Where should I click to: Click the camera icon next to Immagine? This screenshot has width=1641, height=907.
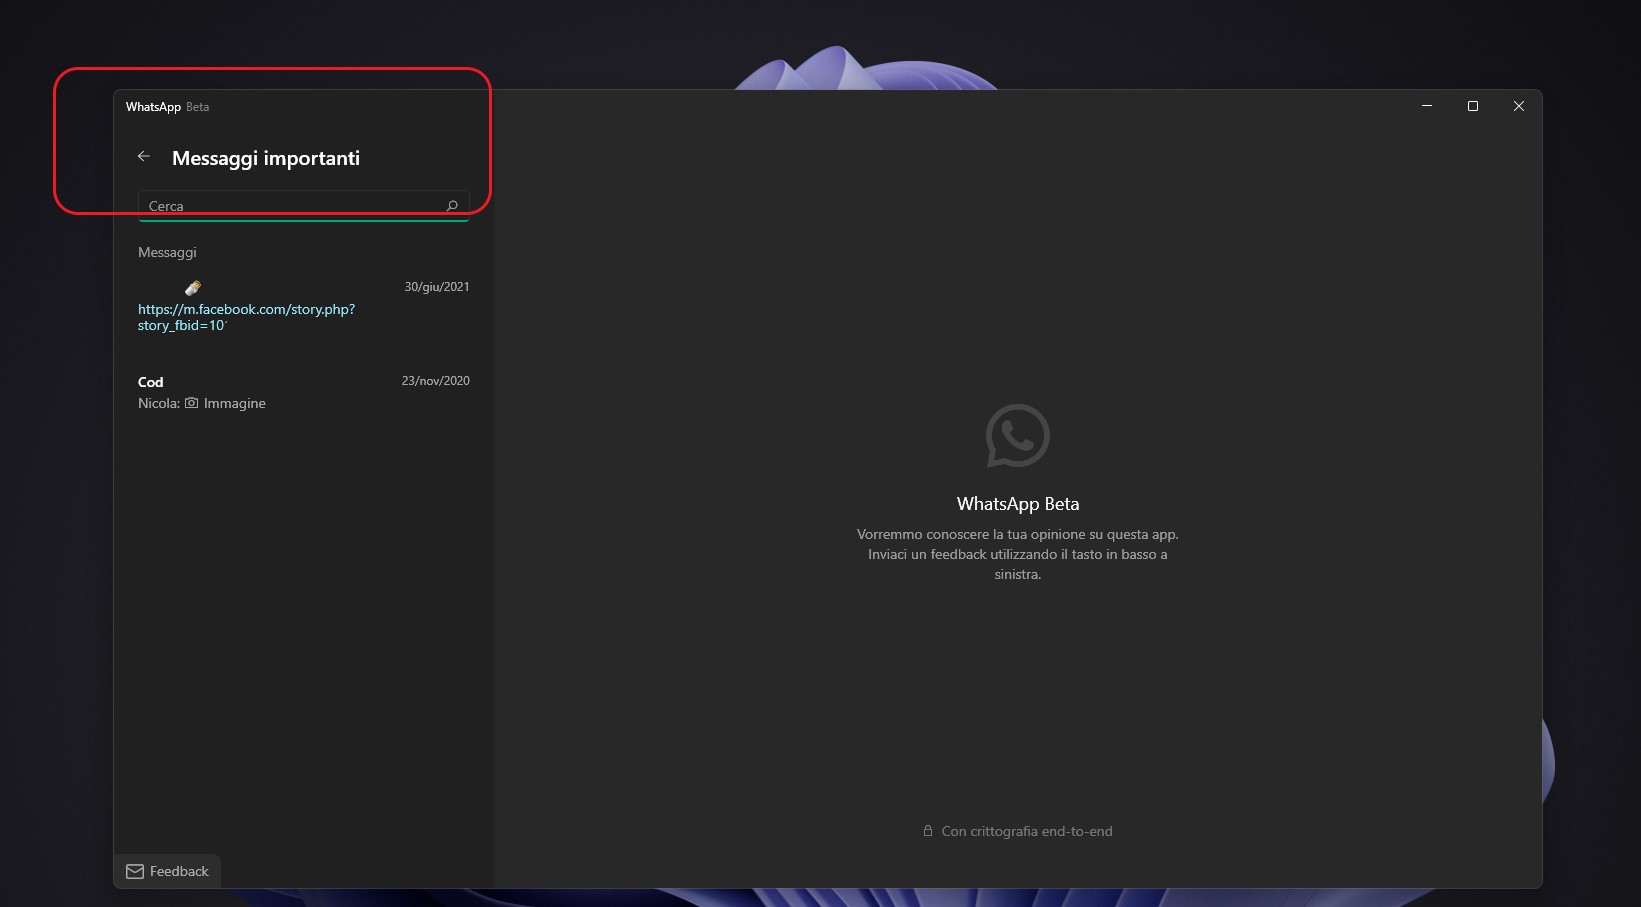point(191,403)
